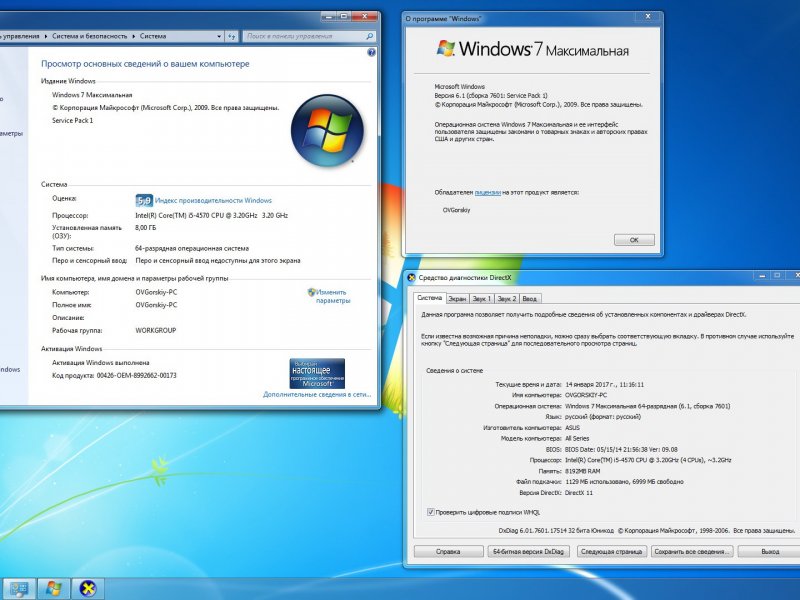Screen dimensions: 800x600
Task: Click Система и безопасность breadcrumb
Action: pyautogui.click(x=89, y=36)
